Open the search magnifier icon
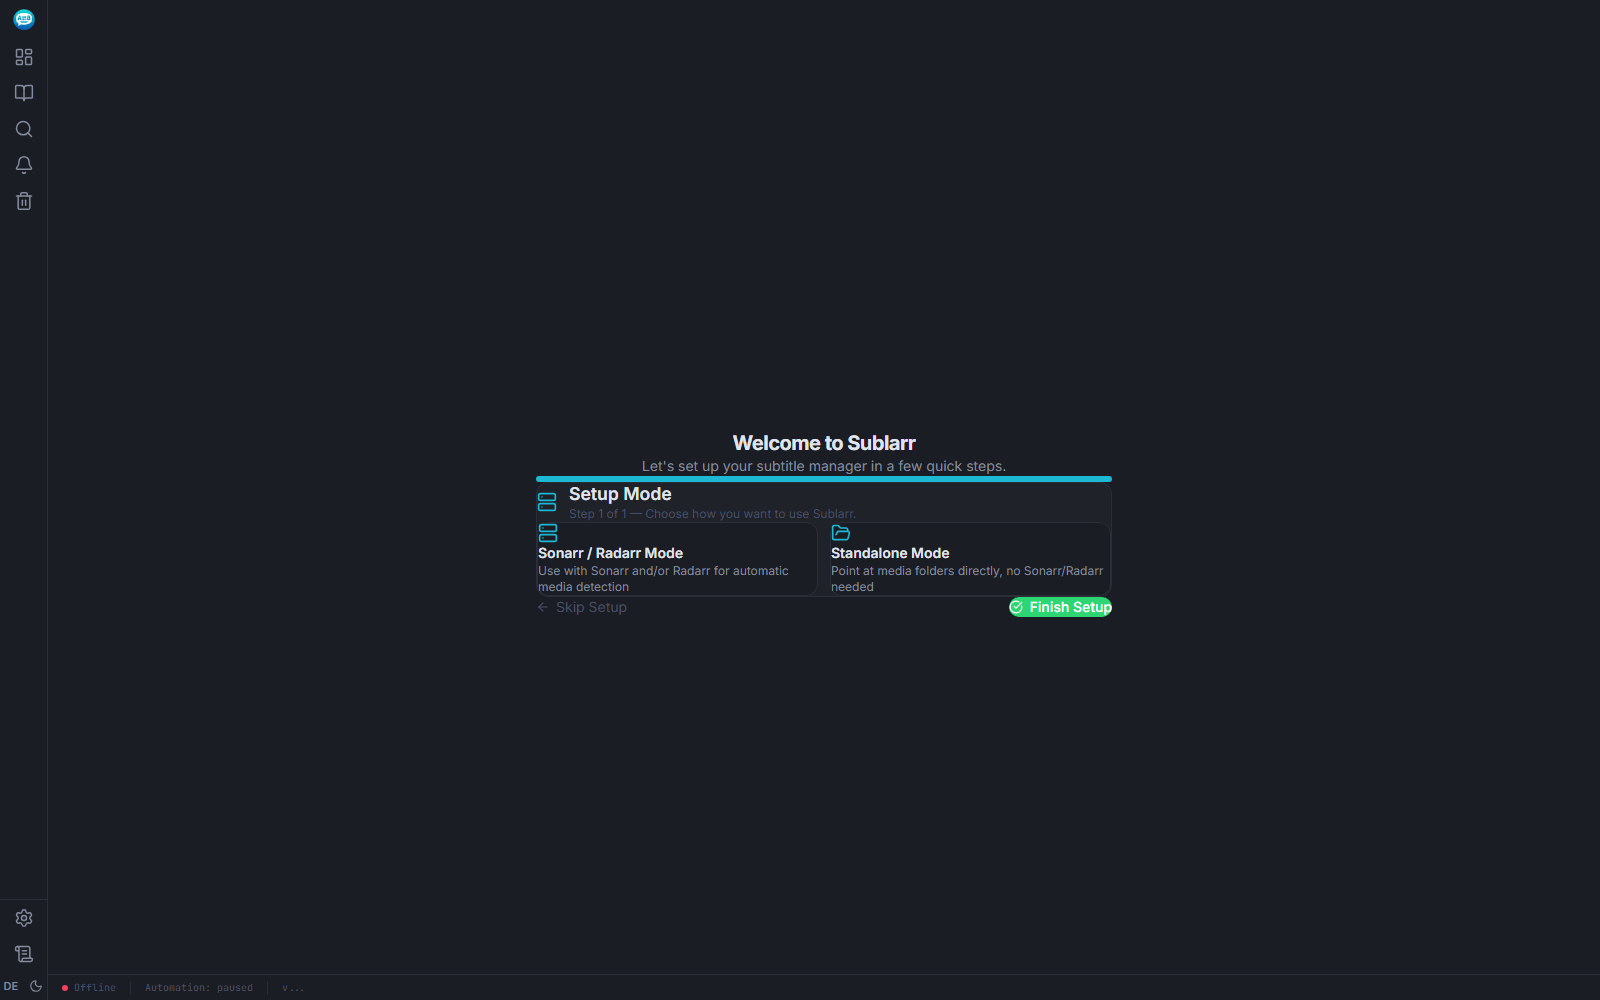The height and width of the screenshot is (1000, 1600). 24,129
